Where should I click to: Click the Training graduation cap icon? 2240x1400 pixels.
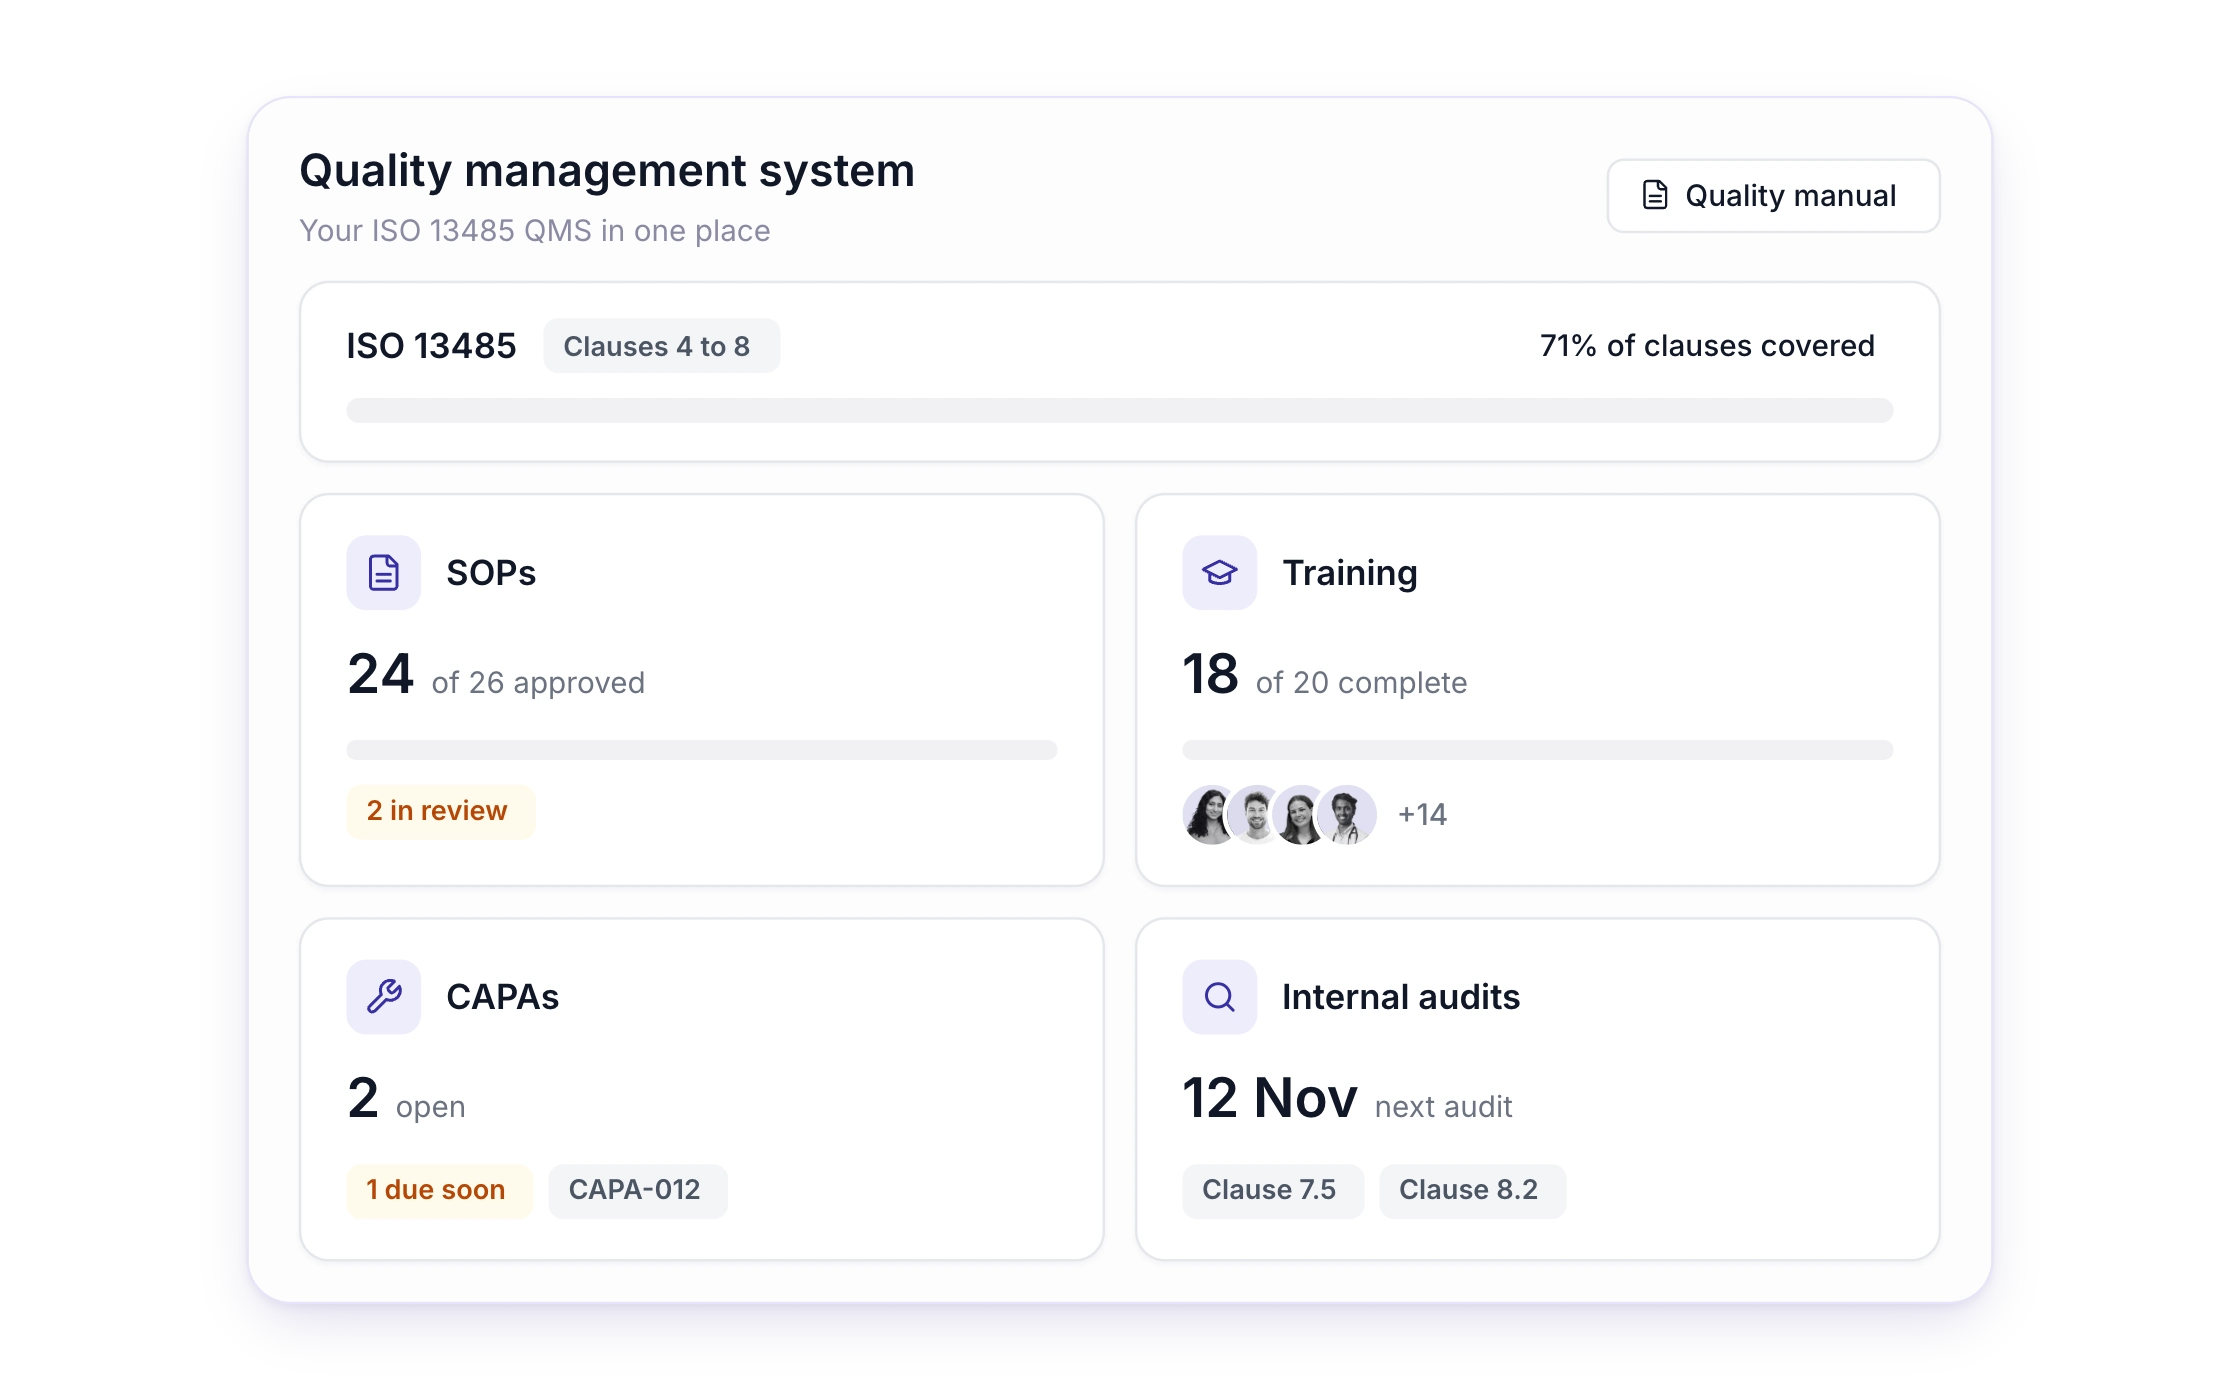tap(1220, 573)
